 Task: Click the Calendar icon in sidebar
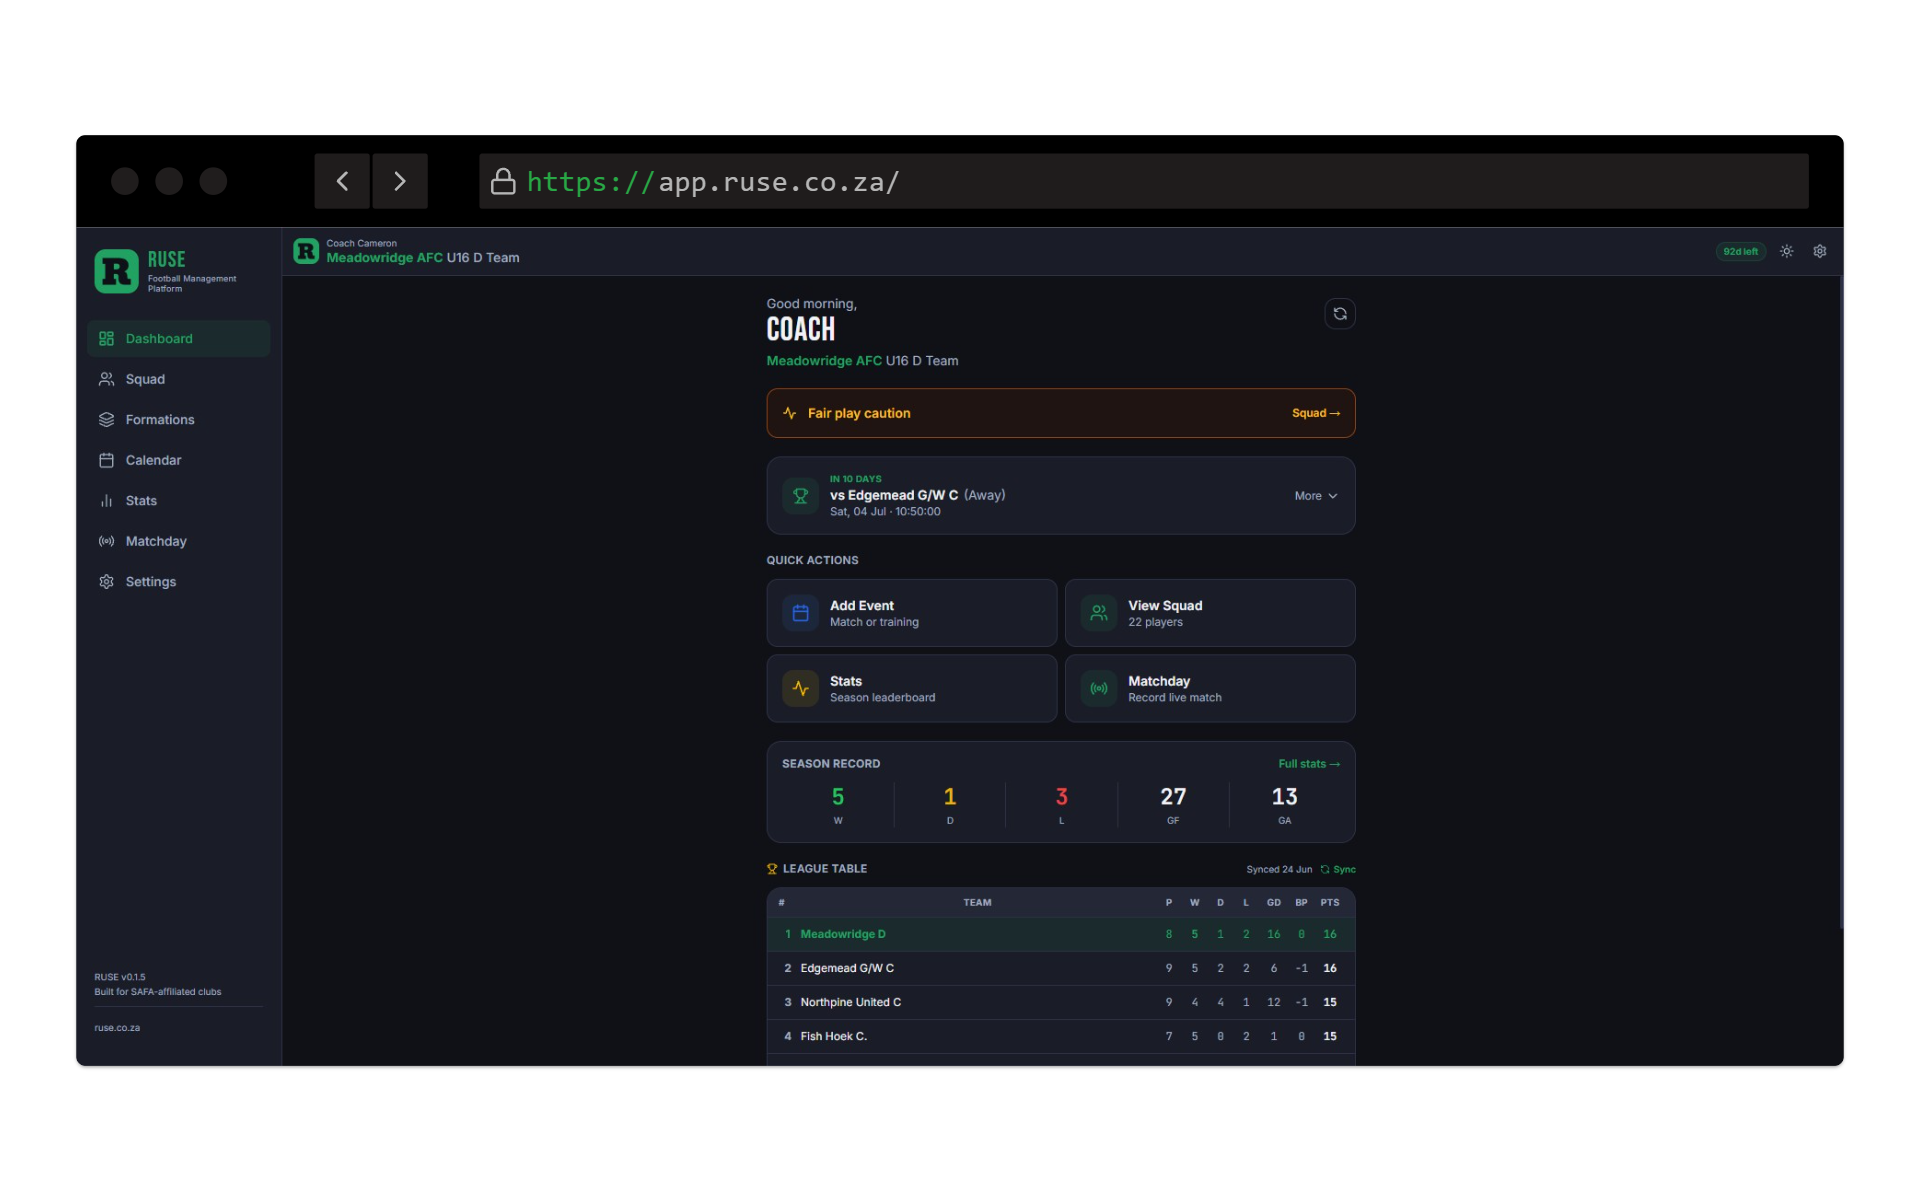(x=106, y=460)
